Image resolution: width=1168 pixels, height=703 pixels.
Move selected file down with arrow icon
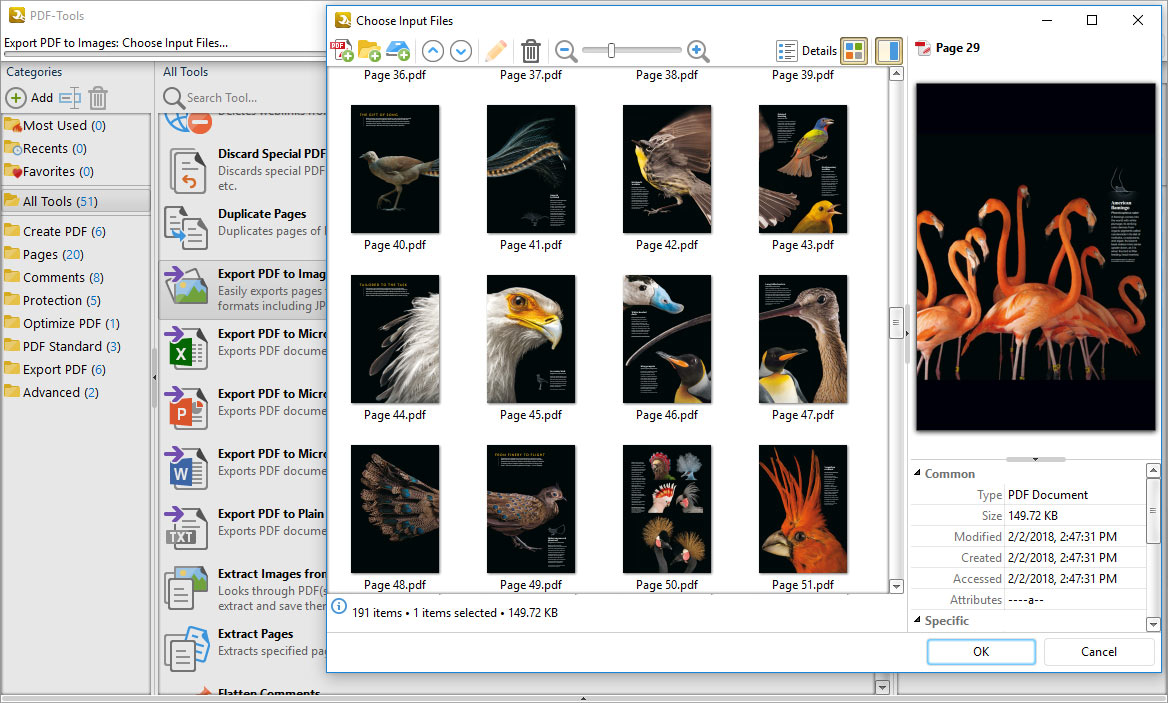point(461,51)
